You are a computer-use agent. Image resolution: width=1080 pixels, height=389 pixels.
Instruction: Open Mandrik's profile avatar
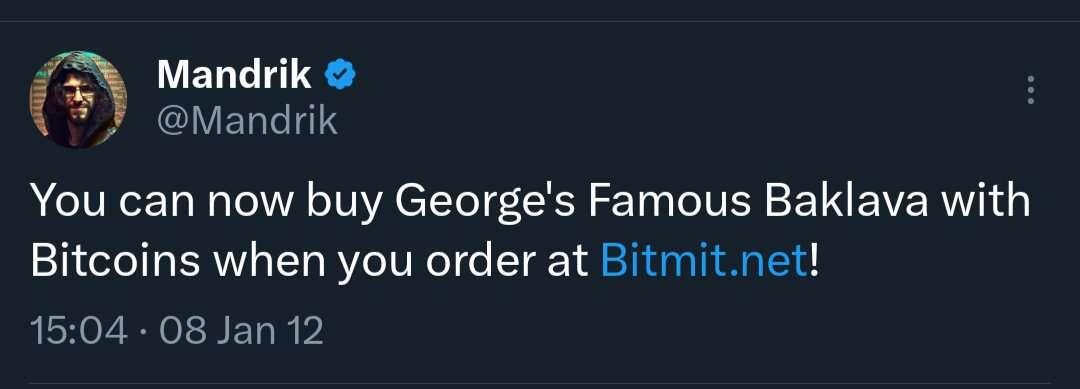[x=78, y=99]
